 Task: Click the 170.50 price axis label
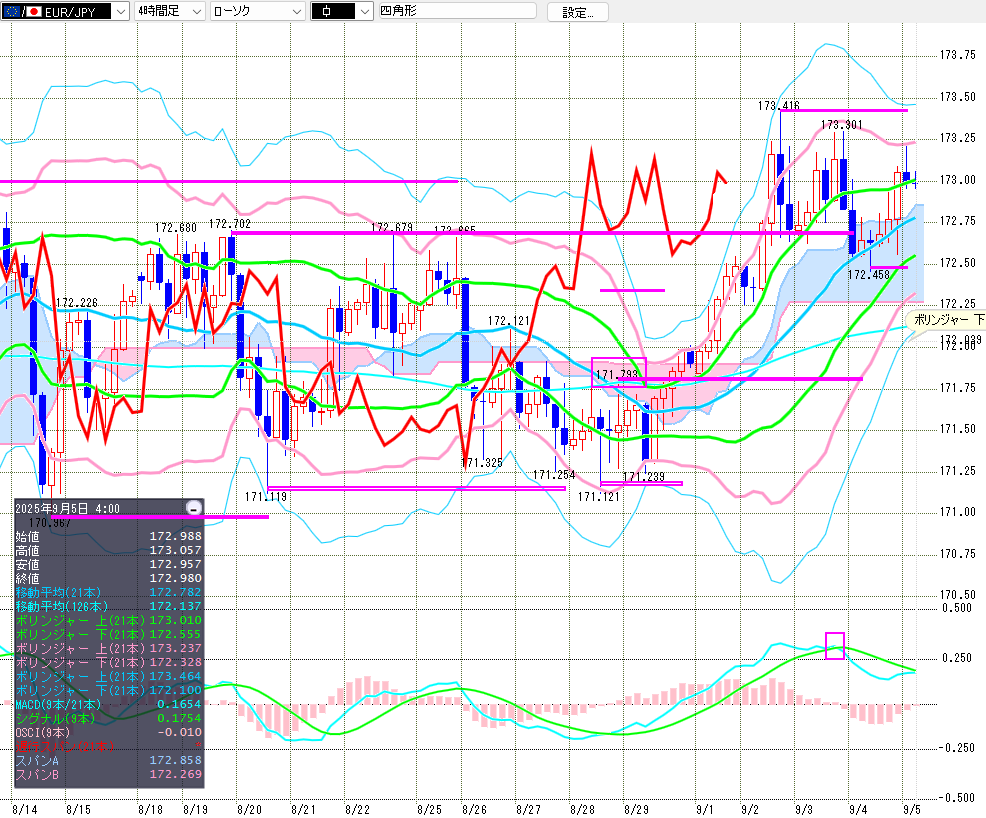pos(958,595)
